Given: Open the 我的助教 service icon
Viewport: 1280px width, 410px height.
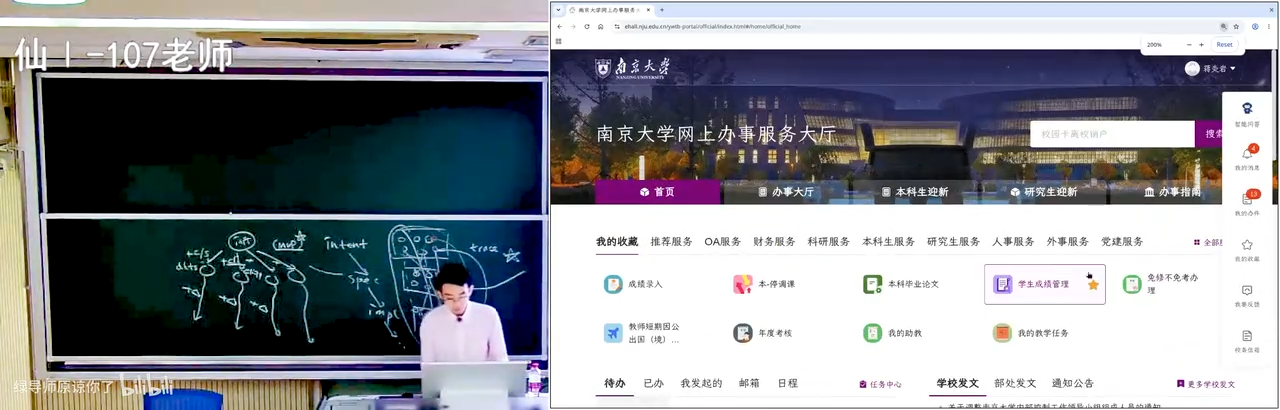Looking at the screenshot, I should click(873, 333).
